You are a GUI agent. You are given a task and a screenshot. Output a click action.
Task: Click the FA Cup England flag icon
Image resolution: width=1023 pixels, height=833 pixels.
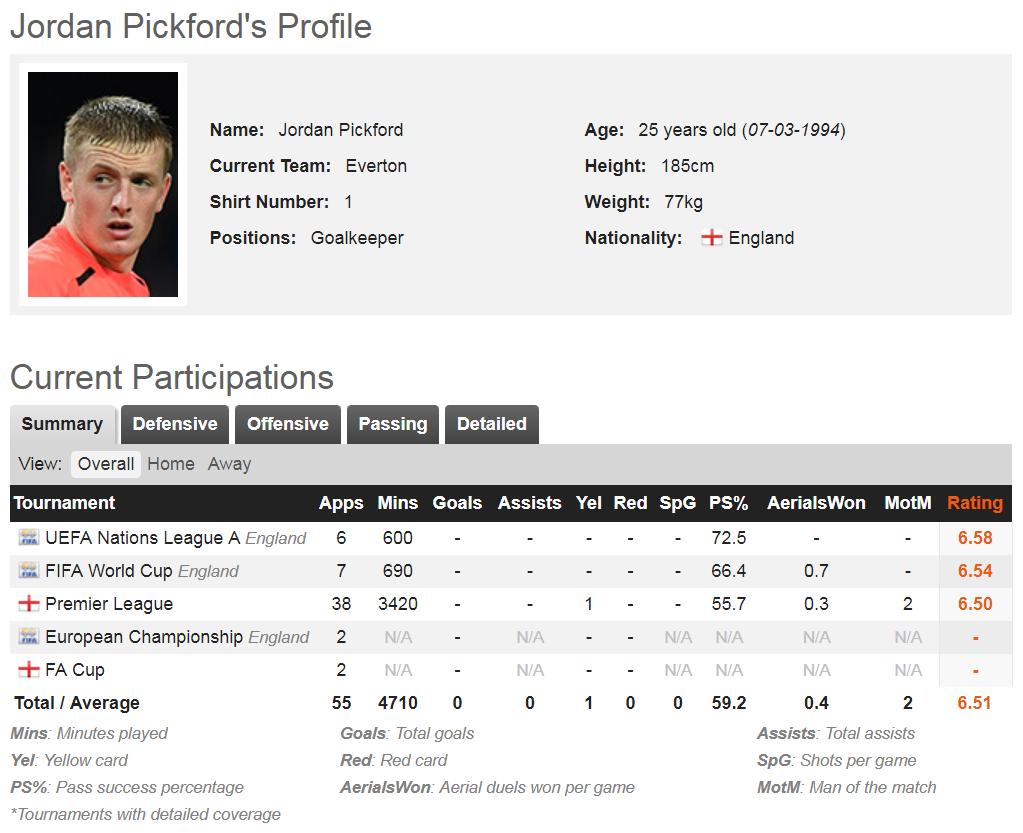(28, 670)
